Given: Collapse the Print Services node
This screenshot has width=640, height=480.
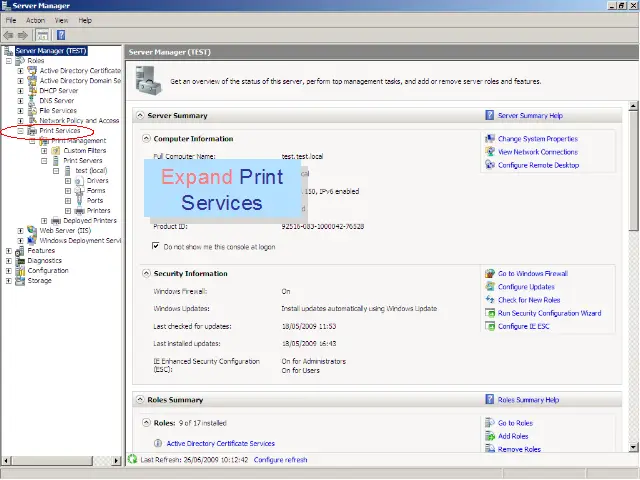Looking at the screenshot, I should coord(20,131).
